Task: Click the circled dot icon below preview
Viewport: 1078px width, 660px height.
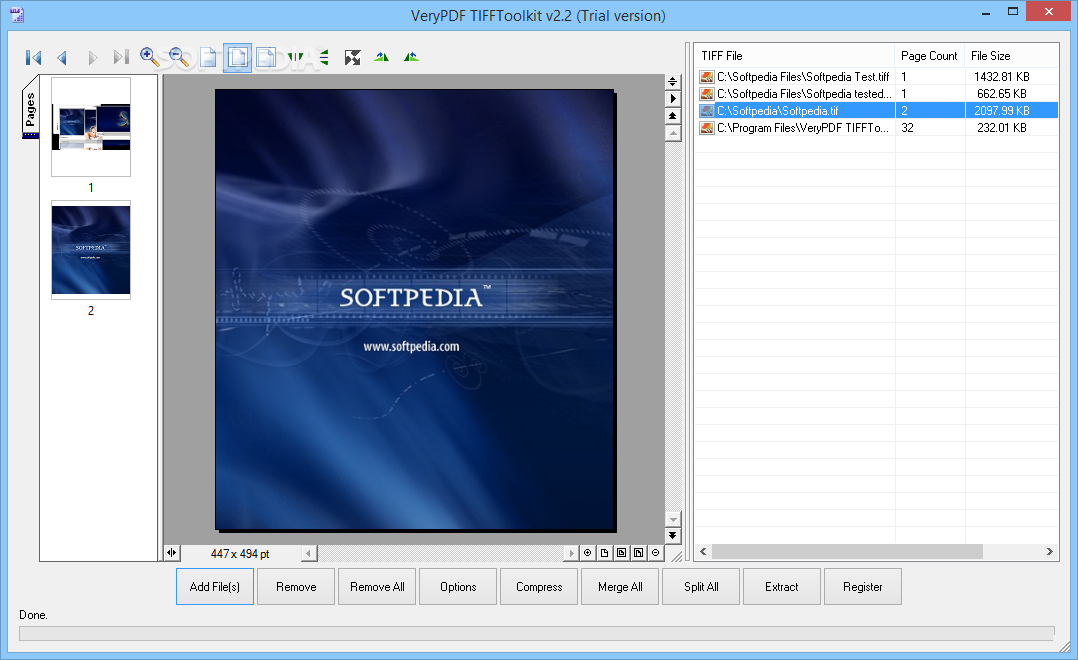Action: coord(587,553)
